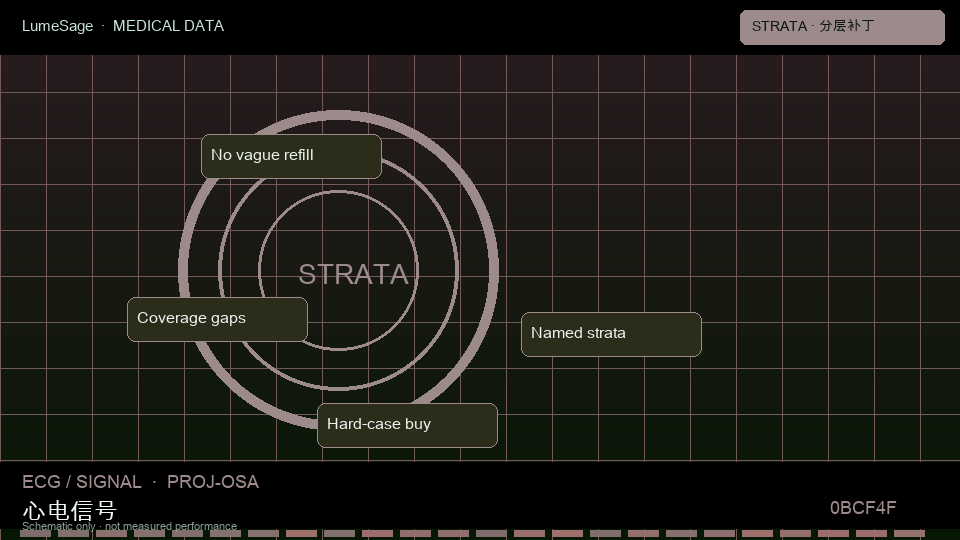Image resolution: width=960 pixels, height=540 pixels.
Task: Click the ECG / SIGNAL caption
Action: coord(82,482)
